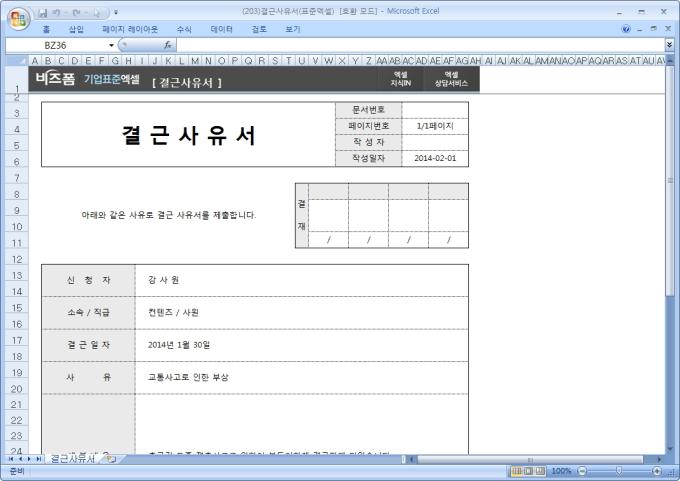Switch to the 페이지 레이아웃 tab
The height and width of the screenshot is (481, 680).
click(x=130, y=29)
